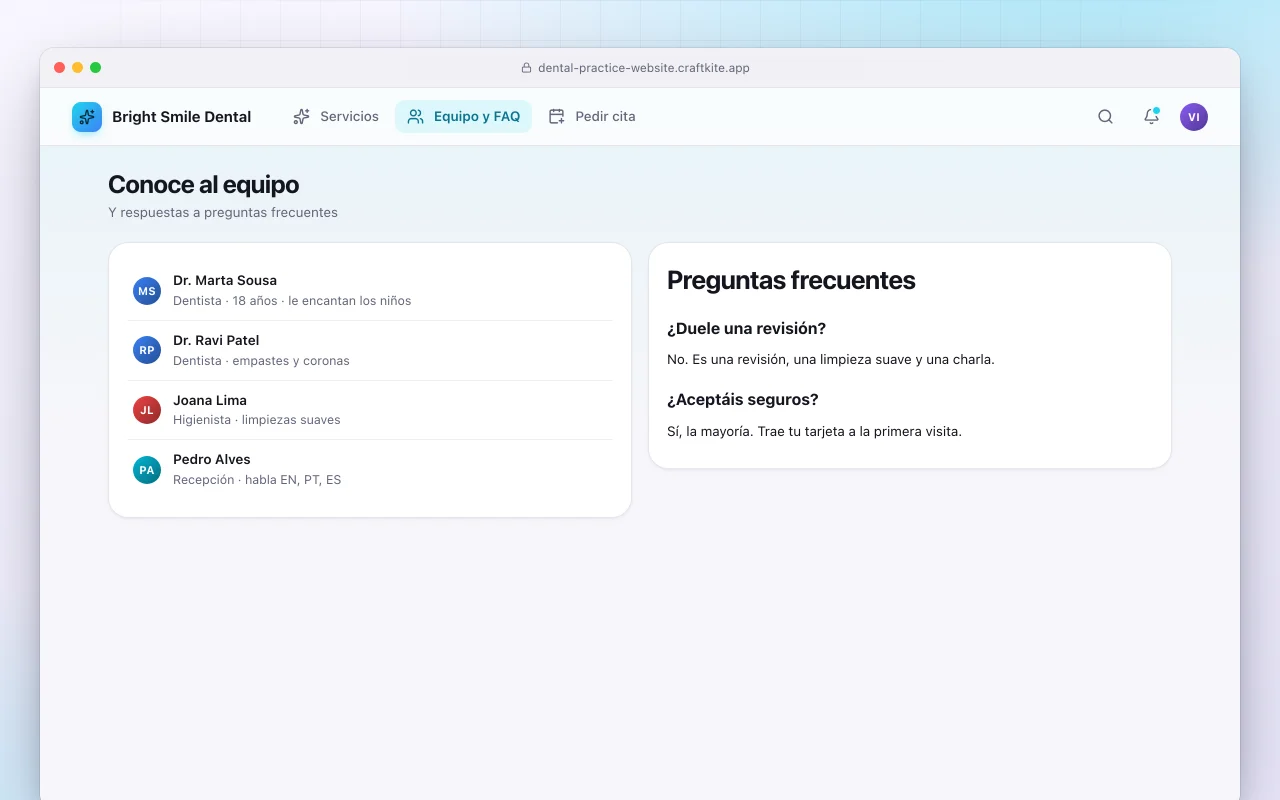Select the Dr. Marta Sousa name
The height and width of the screenshot is (800, 1280).
click(225, 281)
